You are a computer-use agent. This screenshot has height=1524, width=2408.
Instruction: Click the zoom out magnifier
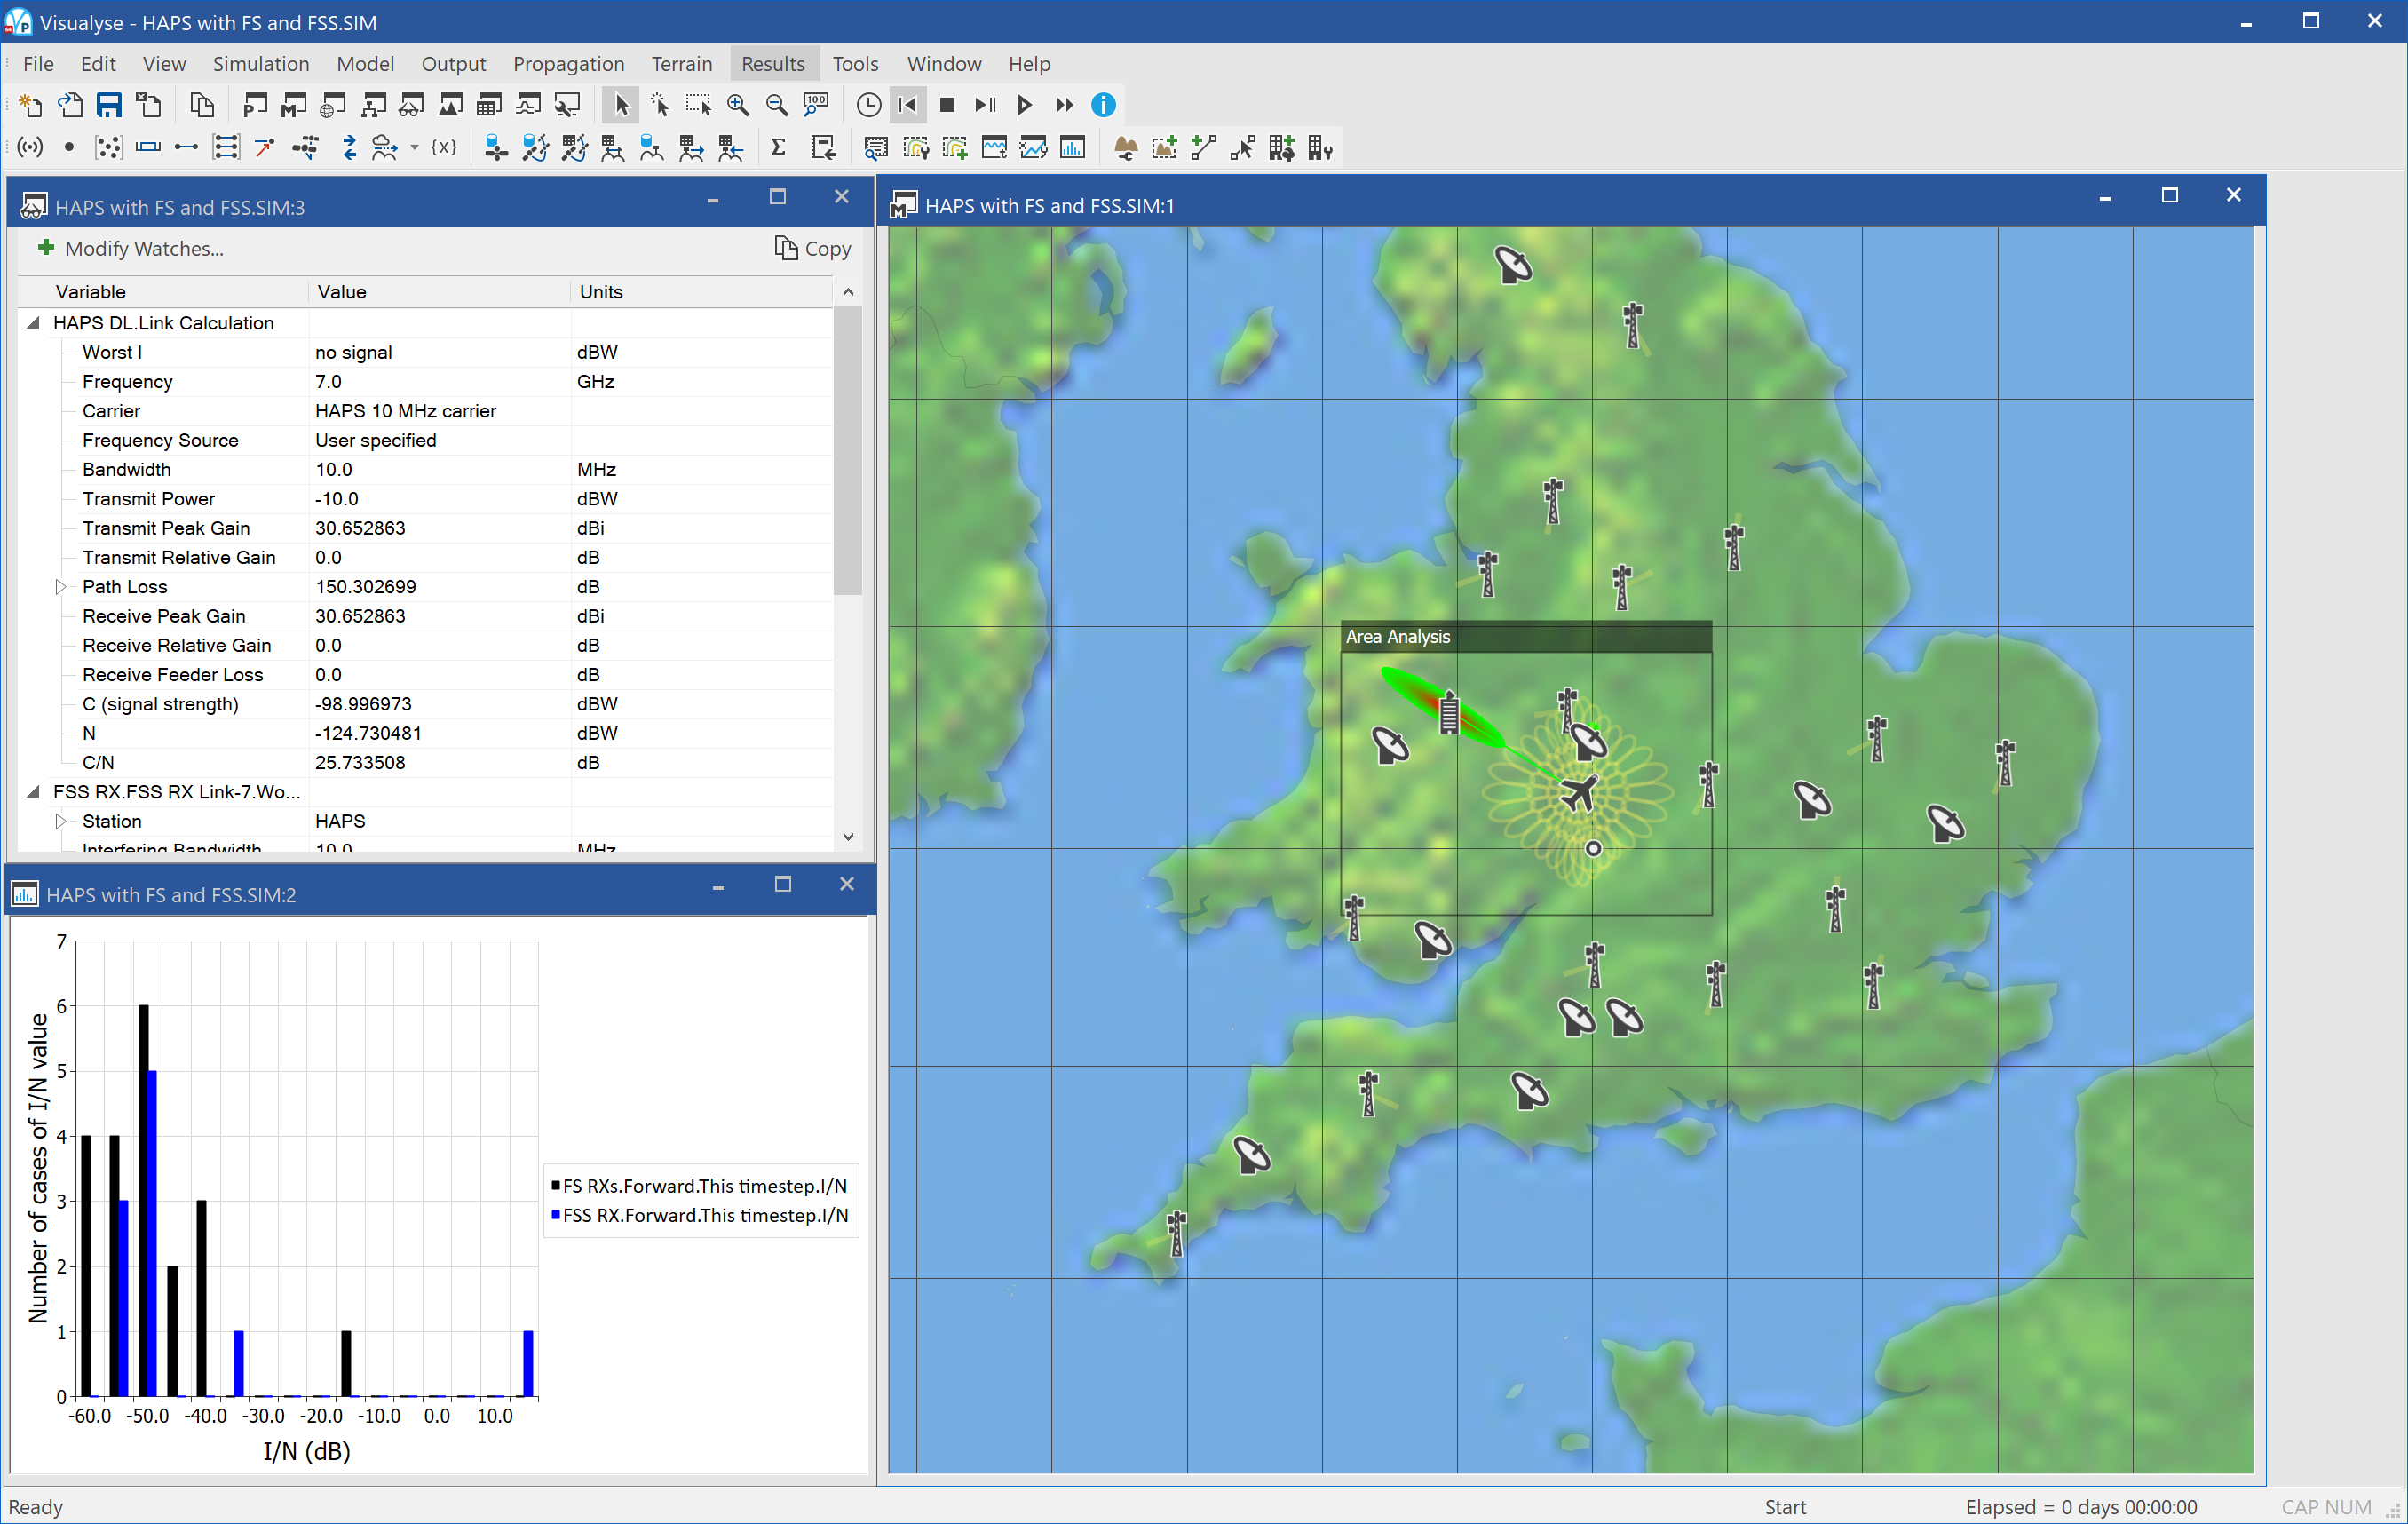[x=776, y=105]
